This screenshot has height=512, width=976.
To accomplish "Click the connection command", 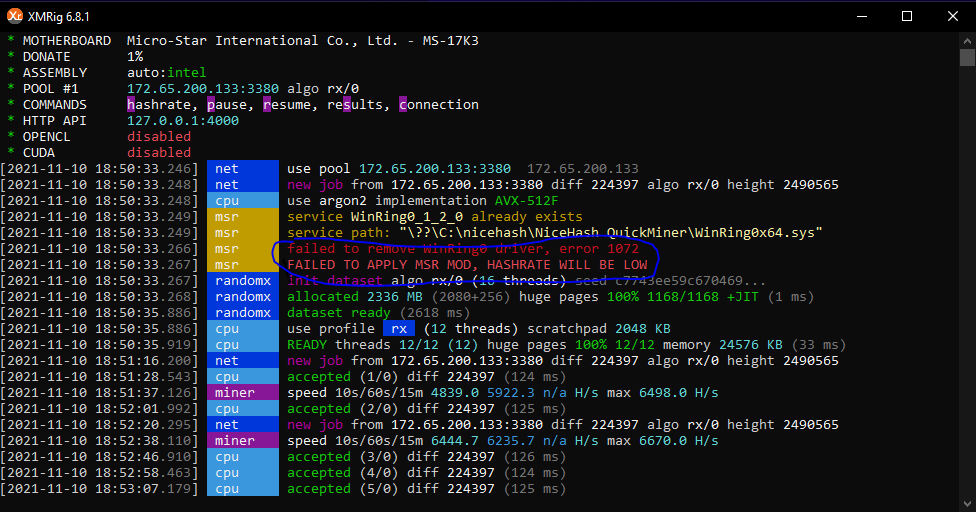I will coord(439,105).
